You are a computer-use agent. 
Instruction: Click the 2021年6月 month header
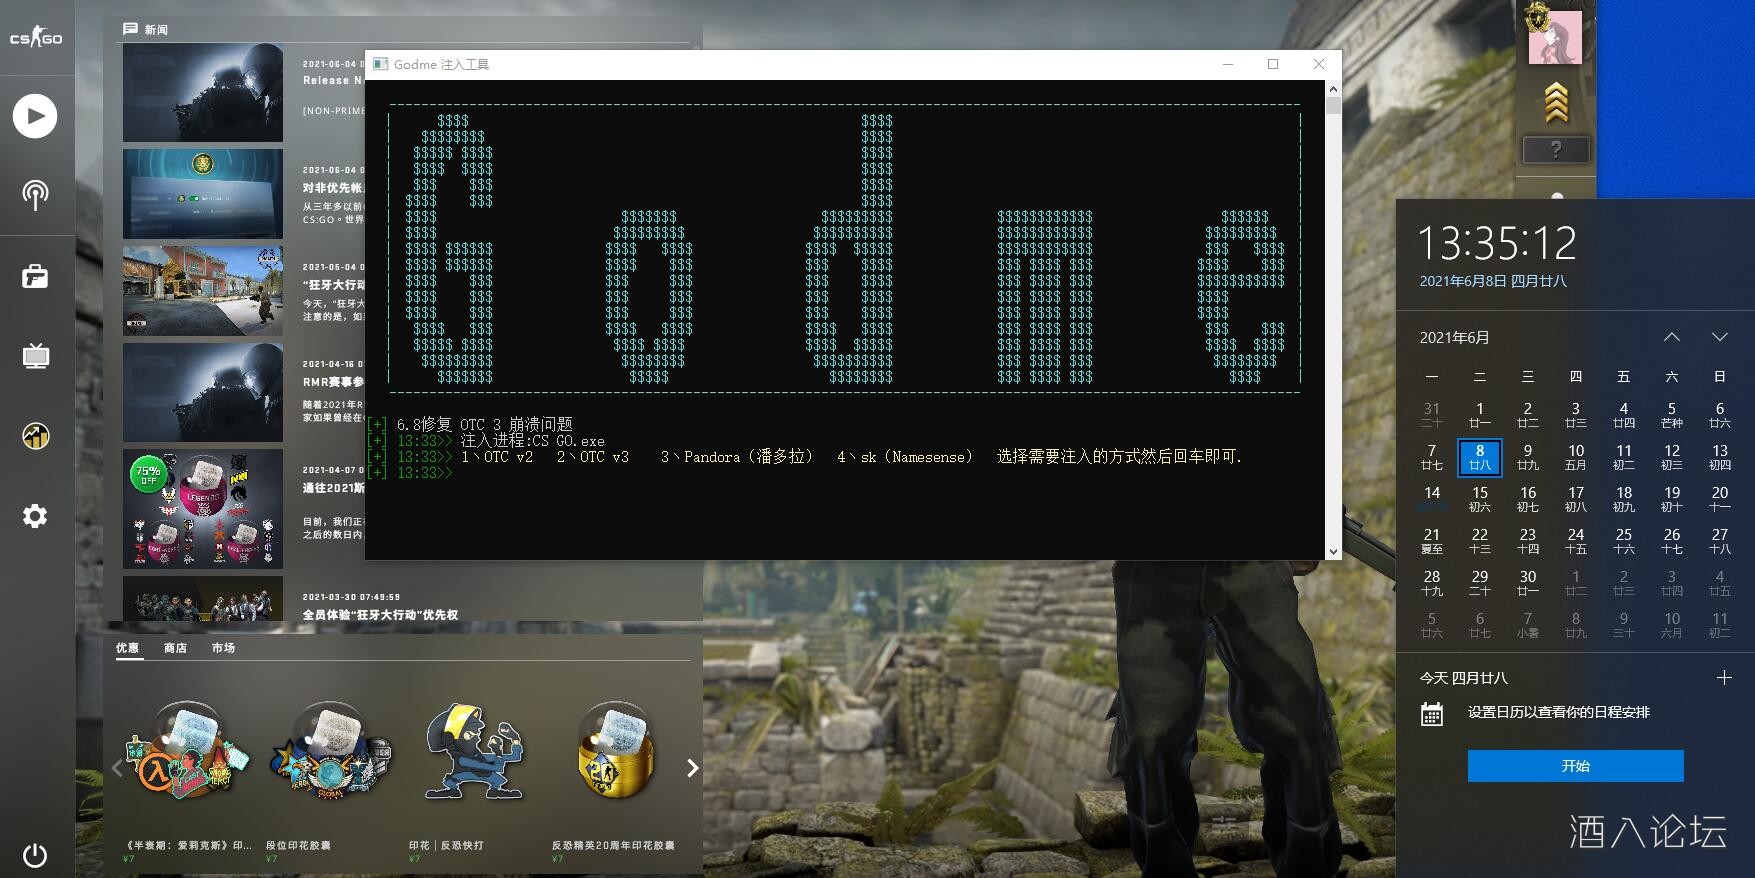pos(1454,337)
